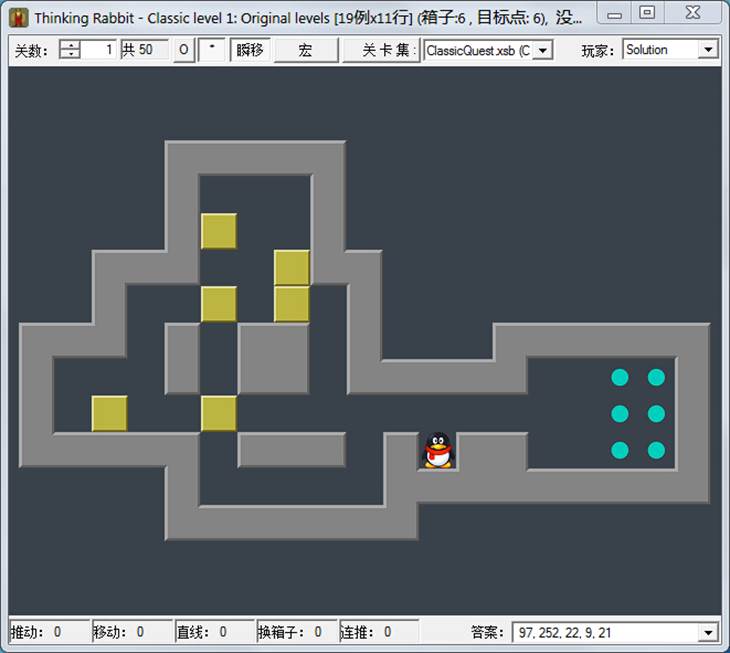The width and height of the screenshot is (730, 653).
Task: Click the app icon in the title bar
Action: (x=18, y=15)
